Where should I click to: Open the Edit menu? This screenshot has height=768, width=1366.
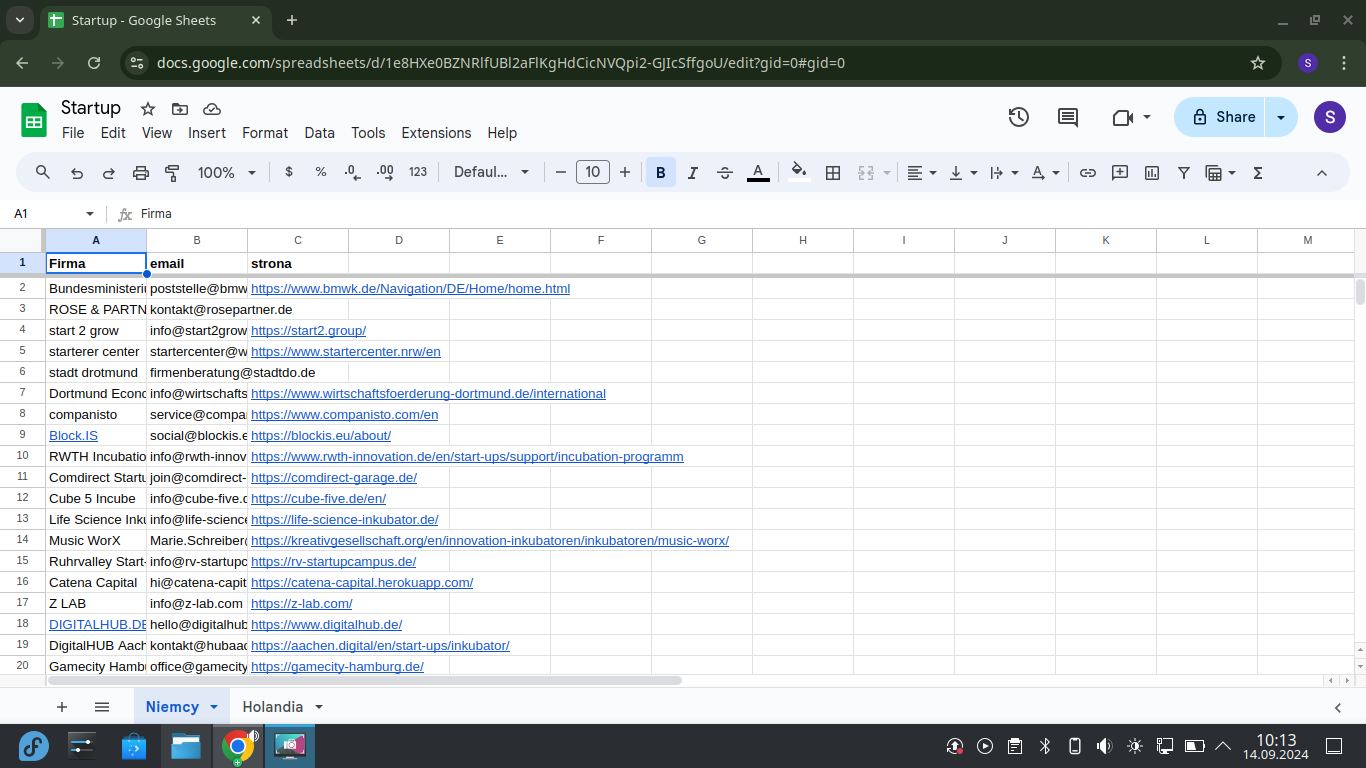tap(113, 133)
